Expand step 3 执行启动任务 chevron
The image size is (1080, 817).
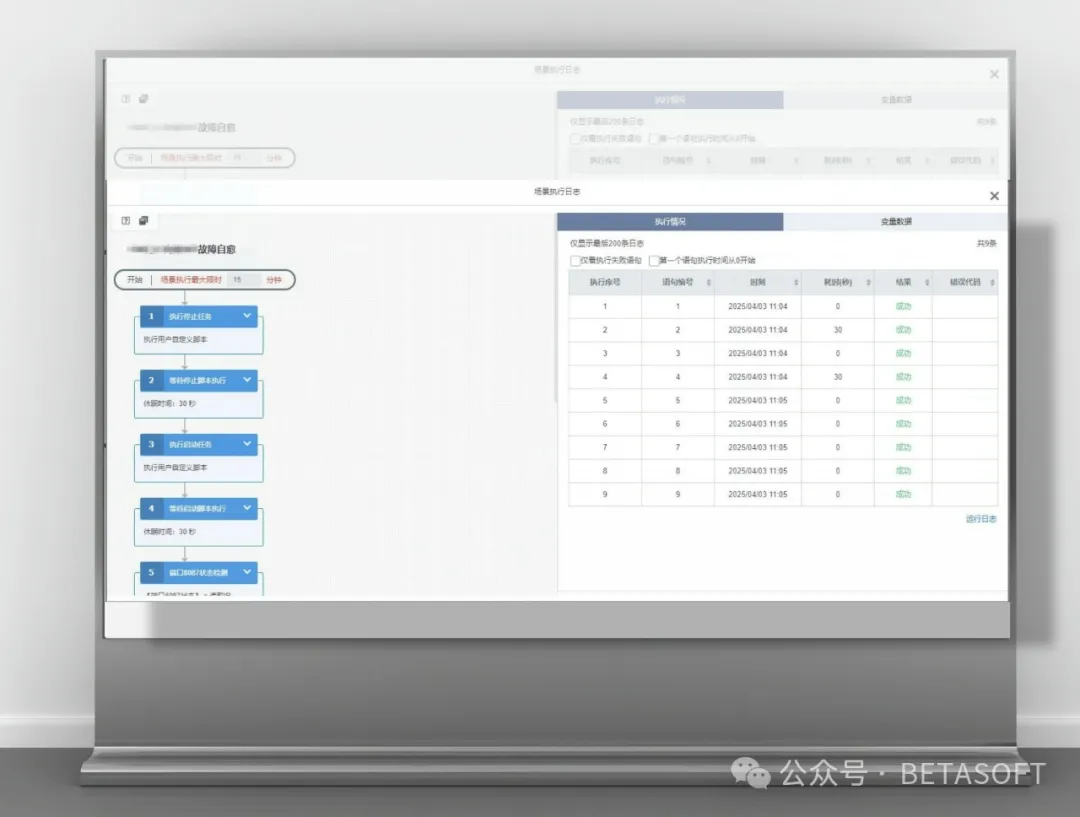click(247, 444)
